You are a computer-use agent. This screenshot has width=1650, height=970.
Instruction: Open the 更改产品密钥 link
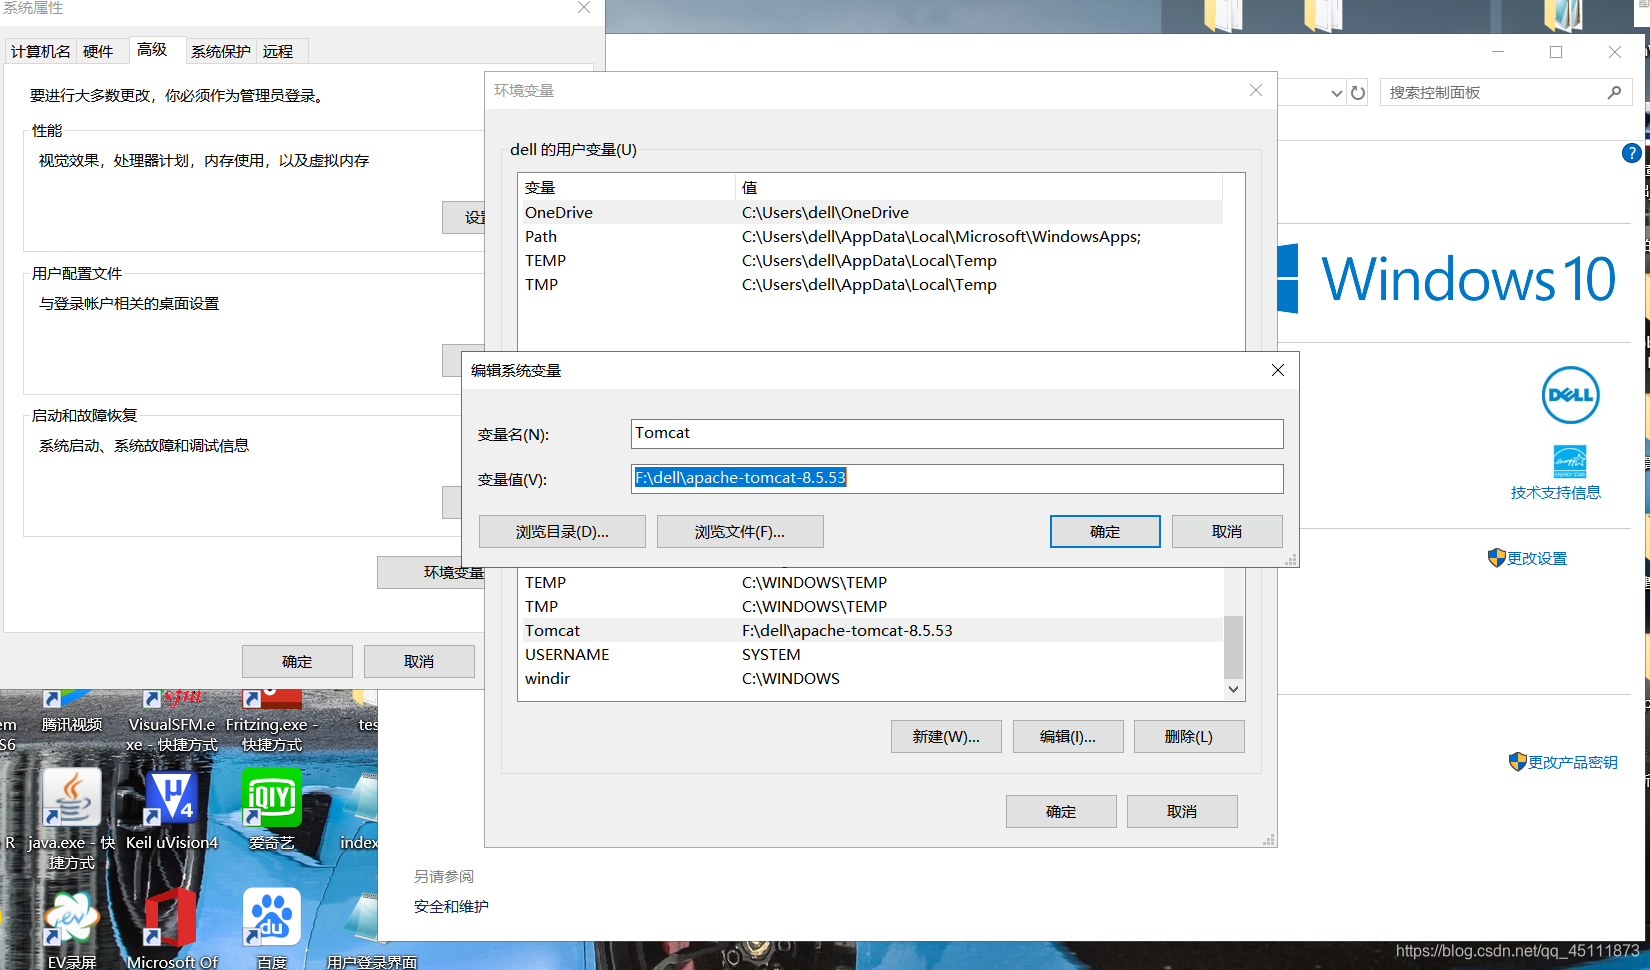[x=1573, y=762]
